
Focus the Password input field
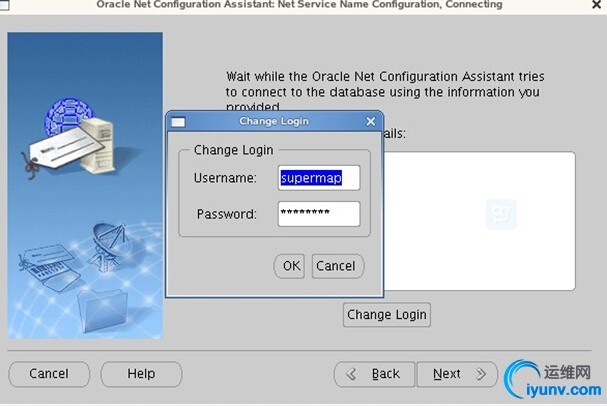pyautogui.click(x=319, y=214)
